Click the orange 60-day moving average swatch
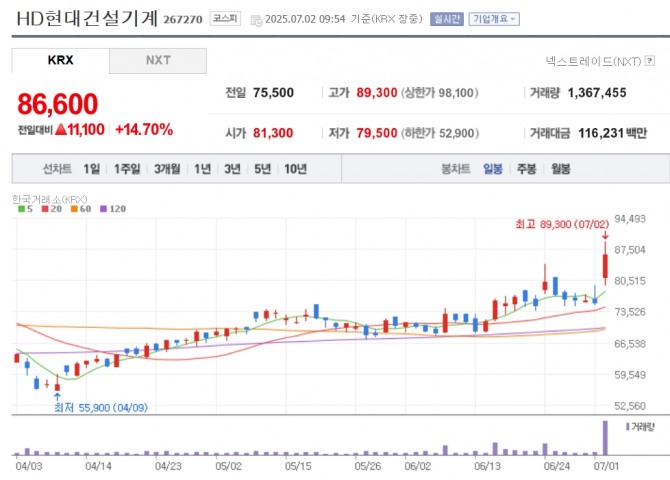The height and width of the screenshot is (480, 670). (74, 209)
